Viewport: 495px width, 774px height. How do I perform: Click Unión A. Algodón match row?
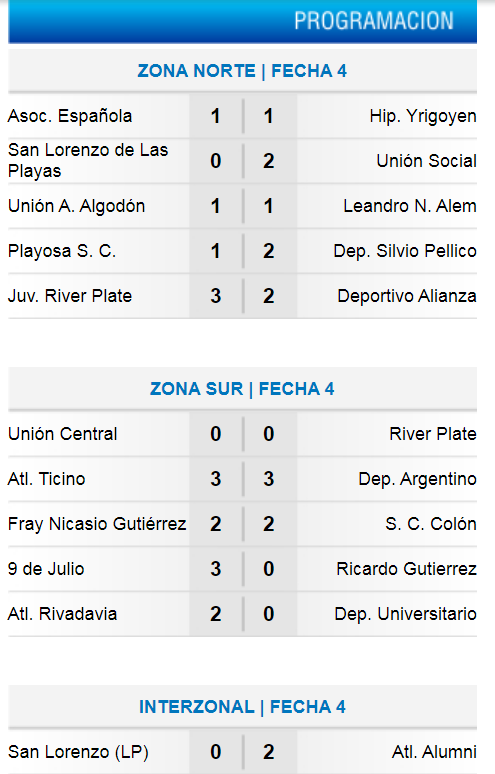click(x=242, y=206)
